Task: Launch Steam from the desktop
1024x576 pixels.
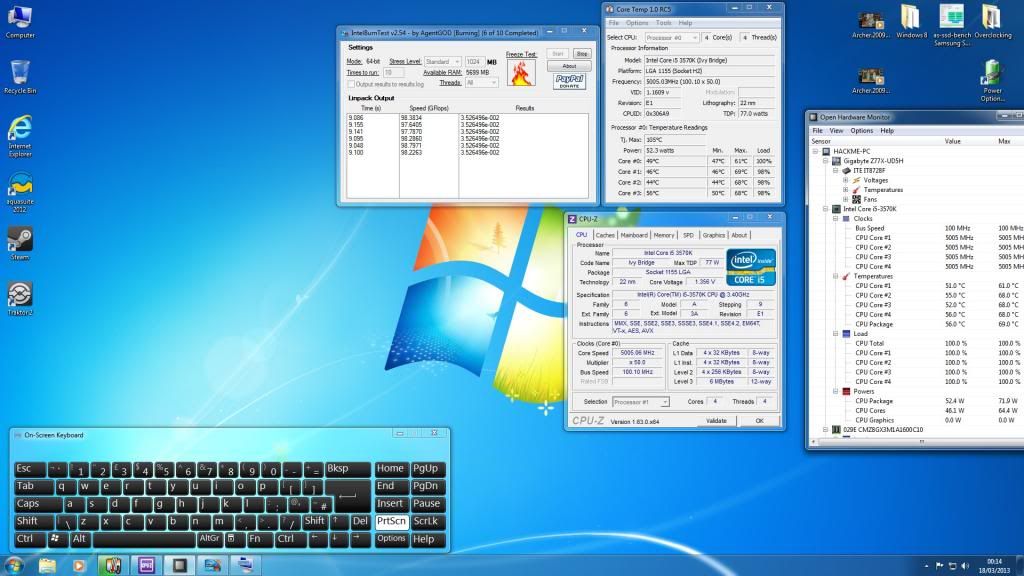Action: tap(20, 244)
